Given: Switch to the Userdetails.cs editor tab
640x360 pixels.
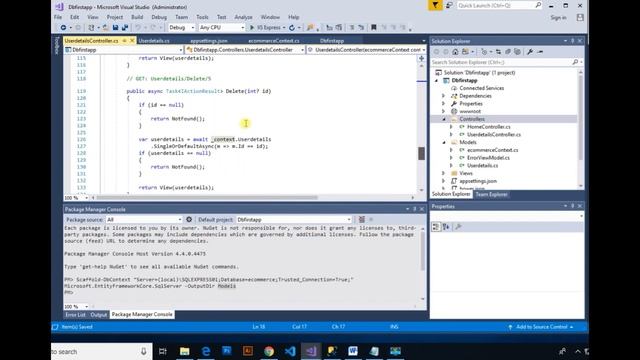Looking at the screenshot, I should click(154, 41).
